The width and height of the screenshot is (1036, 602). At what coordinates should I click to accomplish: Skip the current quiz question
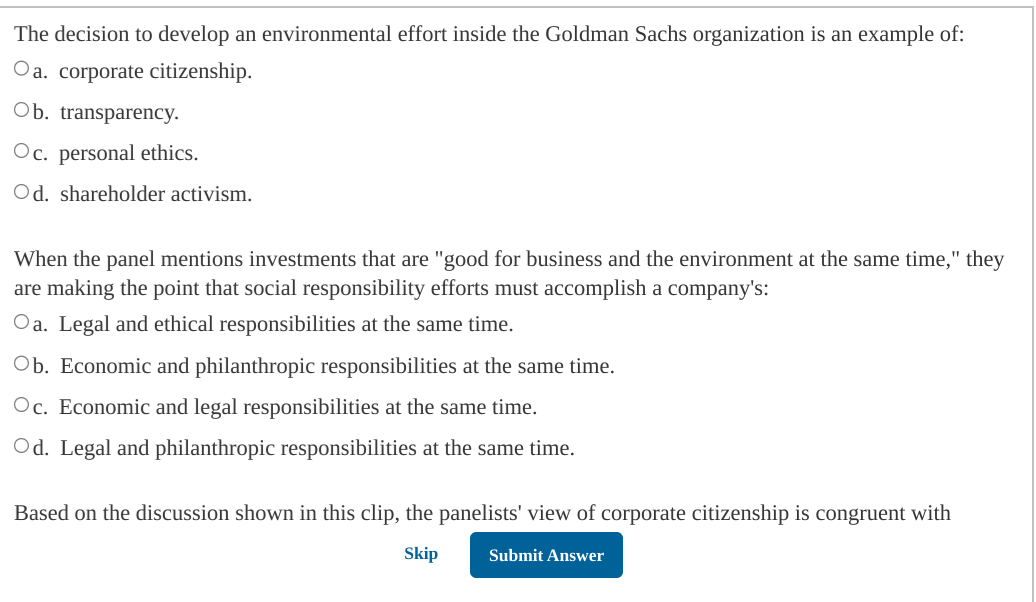coord(421,553)
